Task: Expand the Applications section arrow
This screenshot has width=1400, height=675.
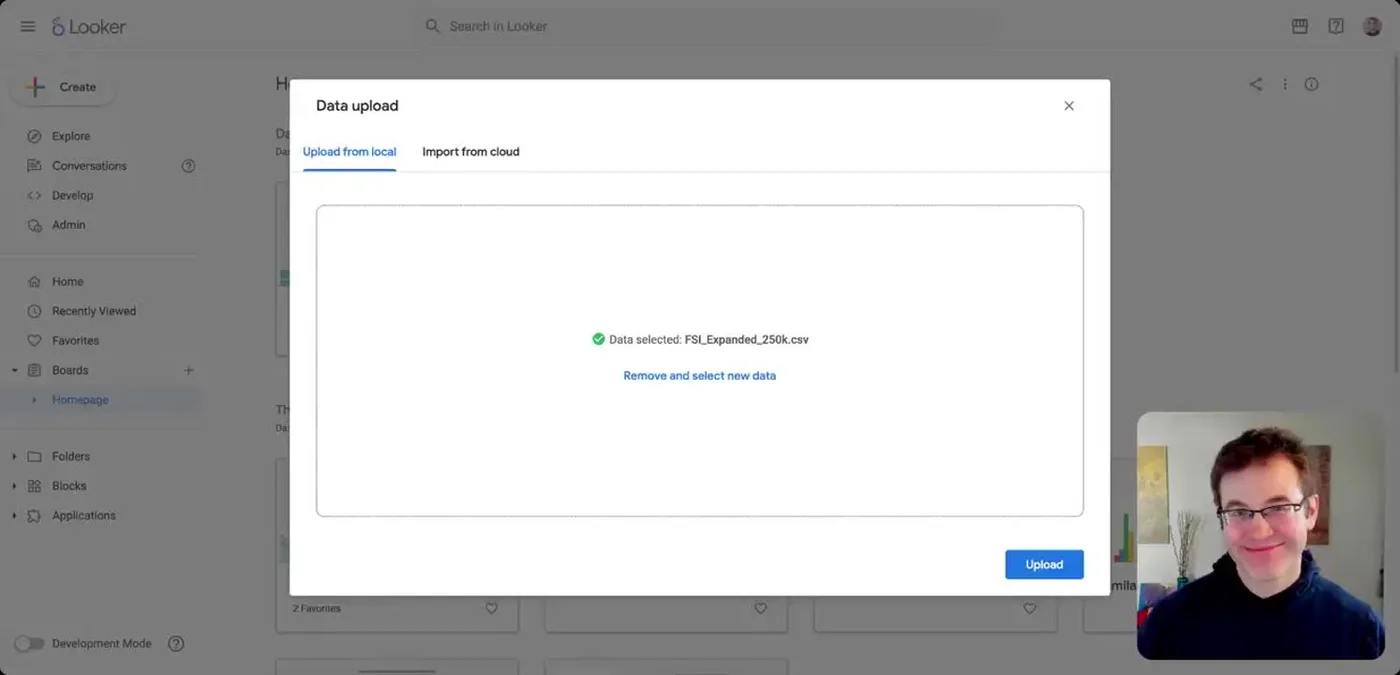Action: (x=14, y=516)
